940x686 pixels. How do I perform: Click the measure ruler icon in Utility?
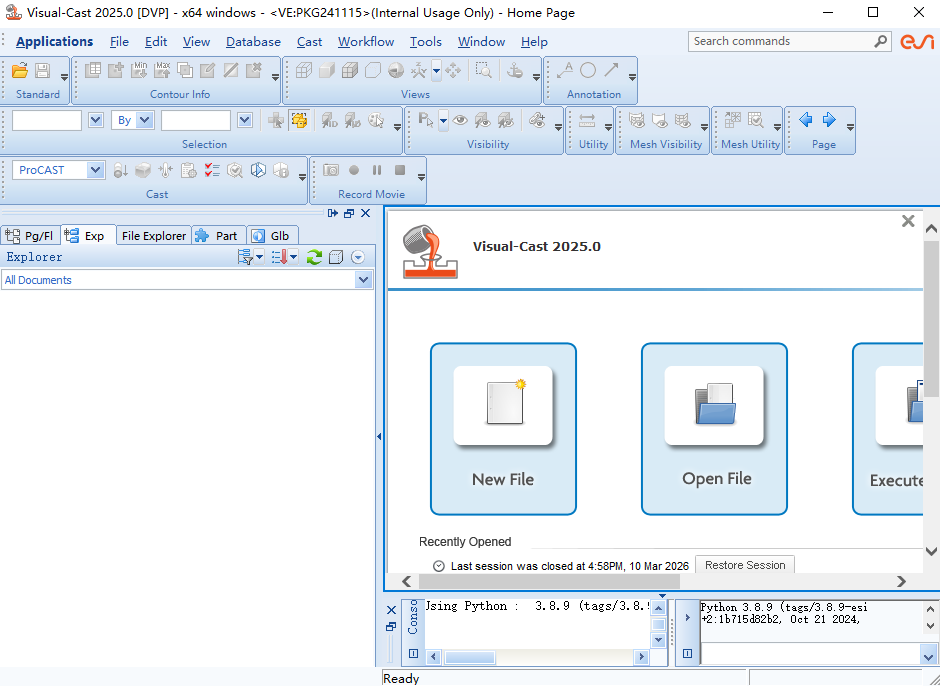click(x=587, y=120)
